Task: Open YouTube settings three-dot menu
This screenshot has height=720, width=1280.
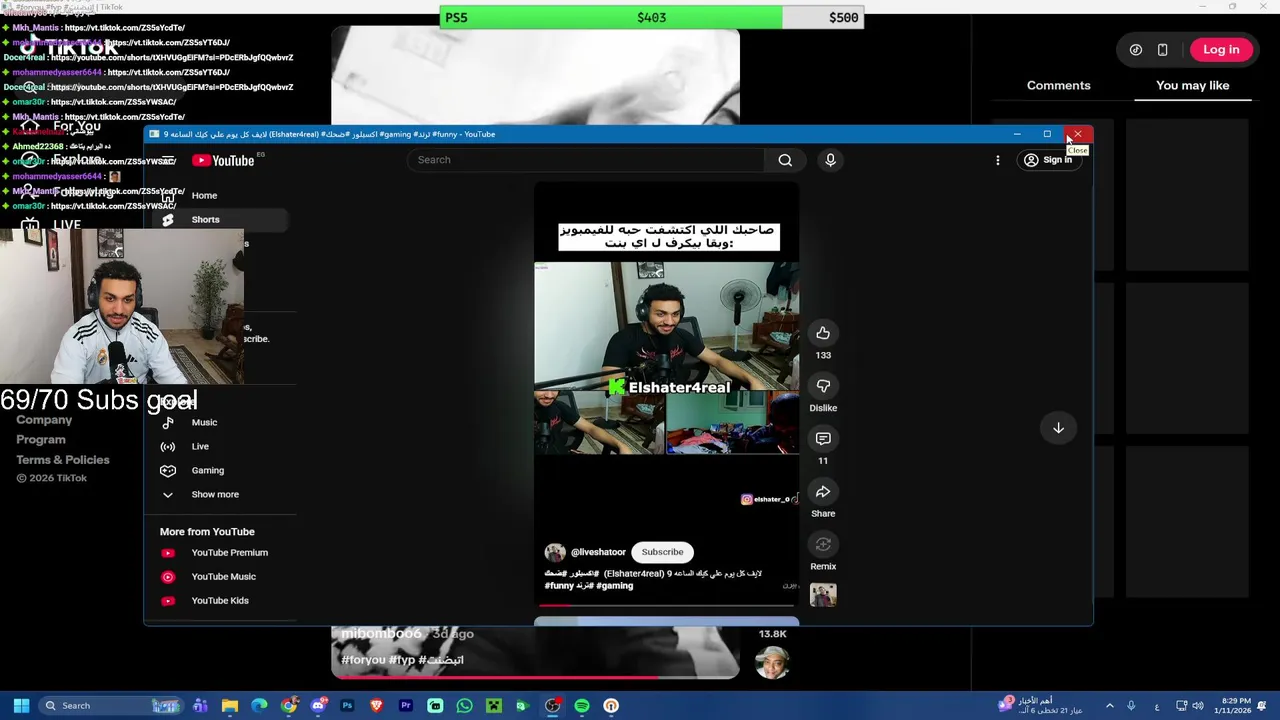Action: click(x=997, y=160)
